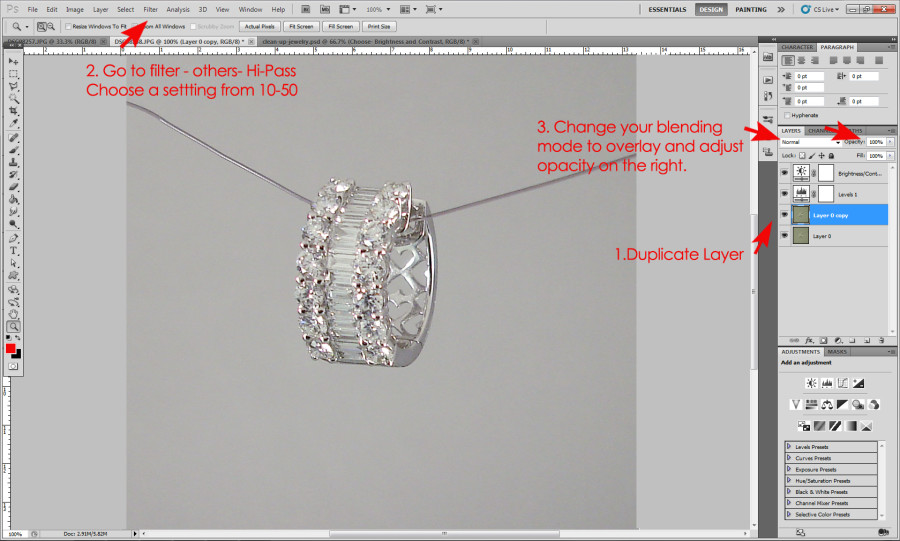The width and height of the screenshot is (900, 541).
Task: Add a Black & White adjustment icon
Action: click(x=842, y=404)
